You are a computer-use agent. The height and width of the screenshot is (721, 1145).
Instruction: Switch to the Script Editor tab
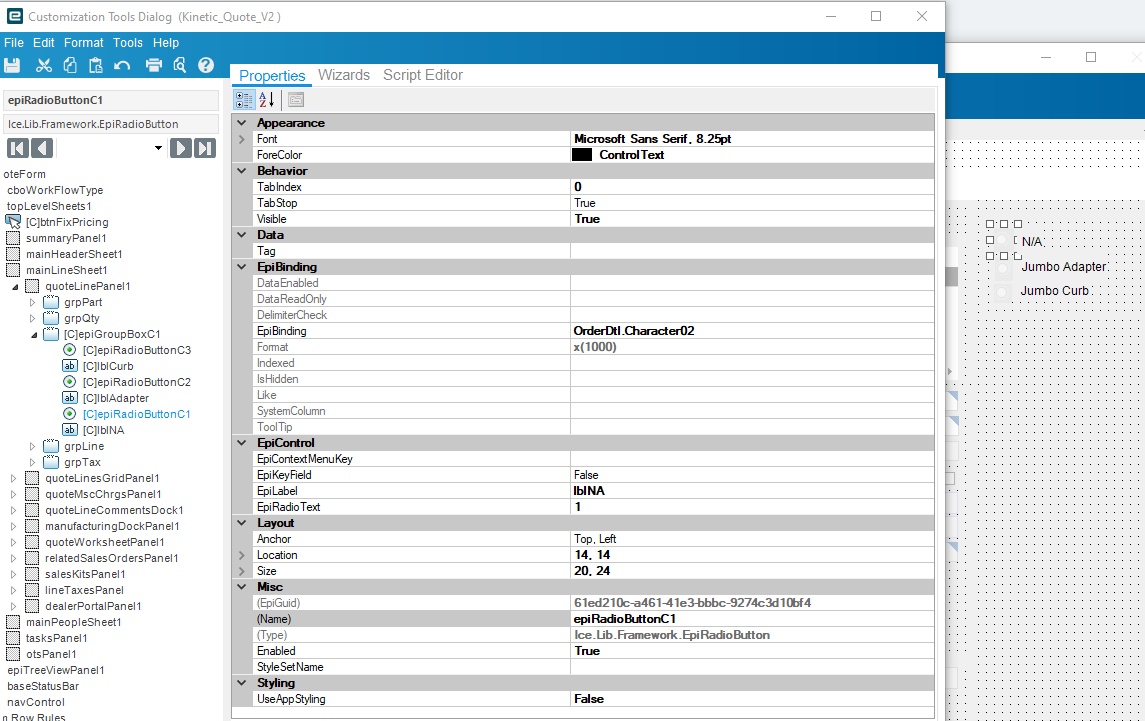point(423,75)
